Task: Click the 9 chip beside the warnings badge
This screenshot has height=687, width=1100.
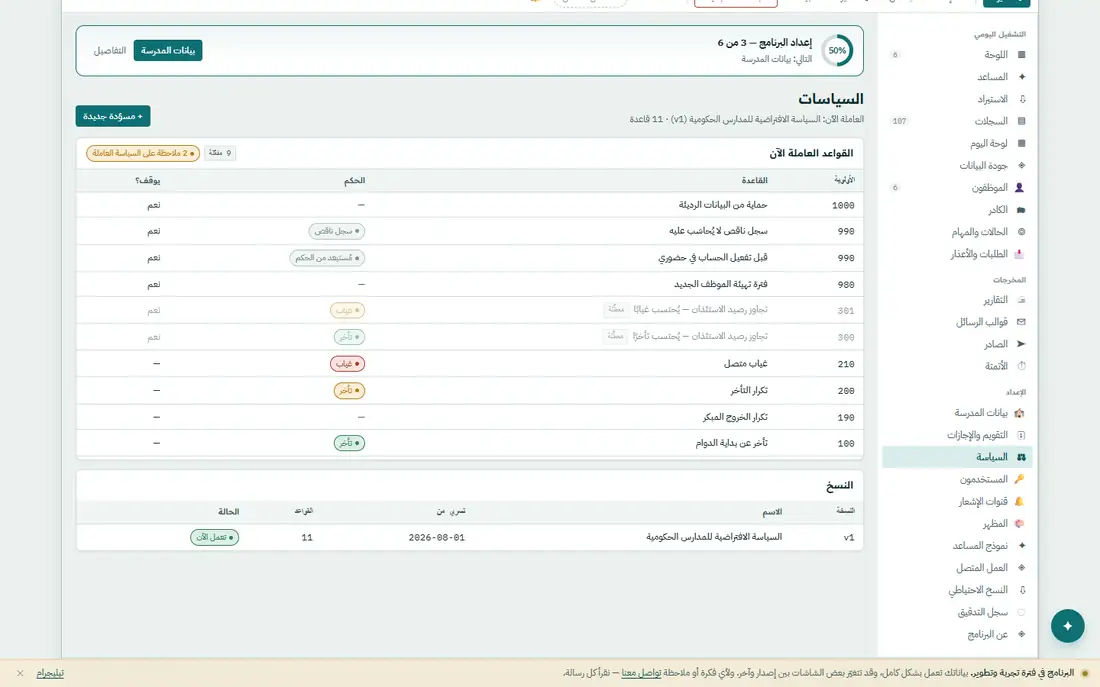Action: click(x=220, y=153)
